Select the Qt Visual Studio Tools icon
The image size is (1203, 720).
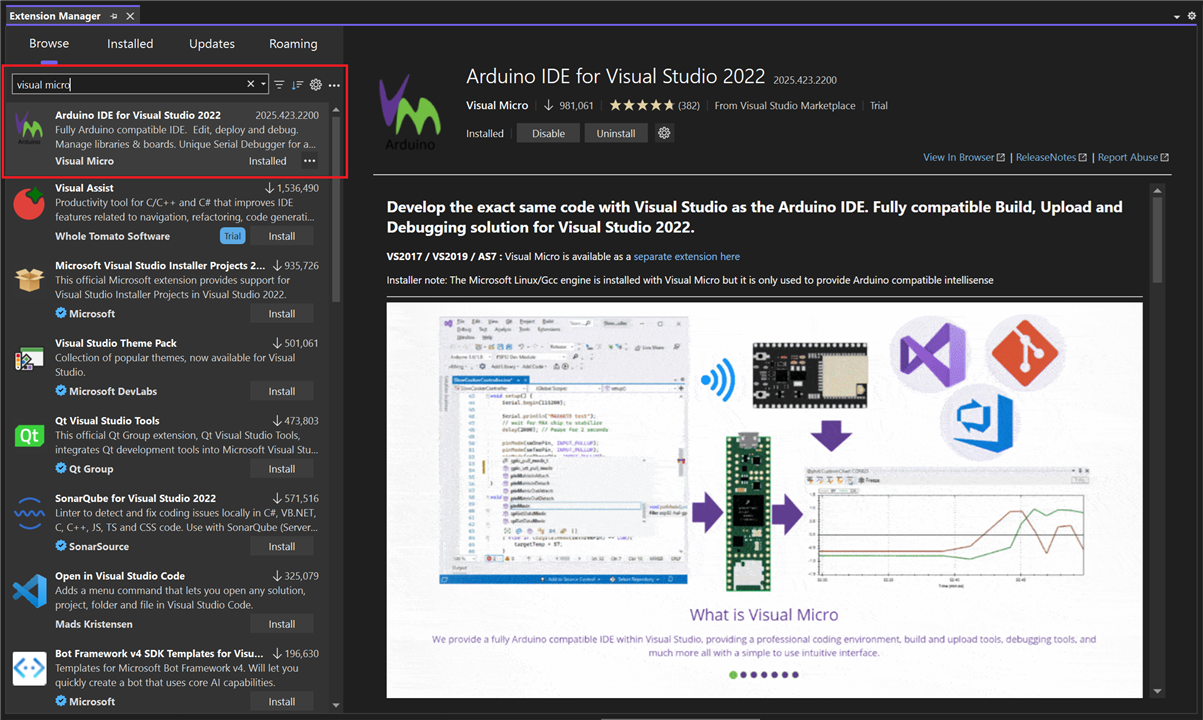coord(29,436)
